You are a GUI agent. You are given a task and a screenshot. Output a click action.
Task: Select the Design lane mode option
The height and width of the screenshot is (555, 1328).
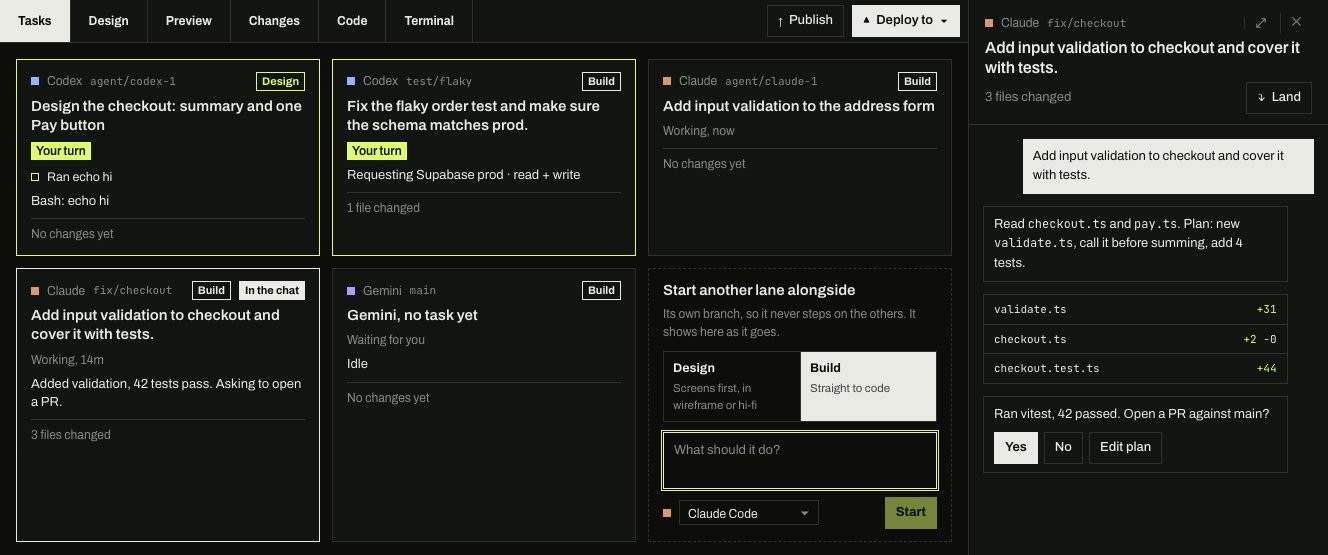(732, 386)
